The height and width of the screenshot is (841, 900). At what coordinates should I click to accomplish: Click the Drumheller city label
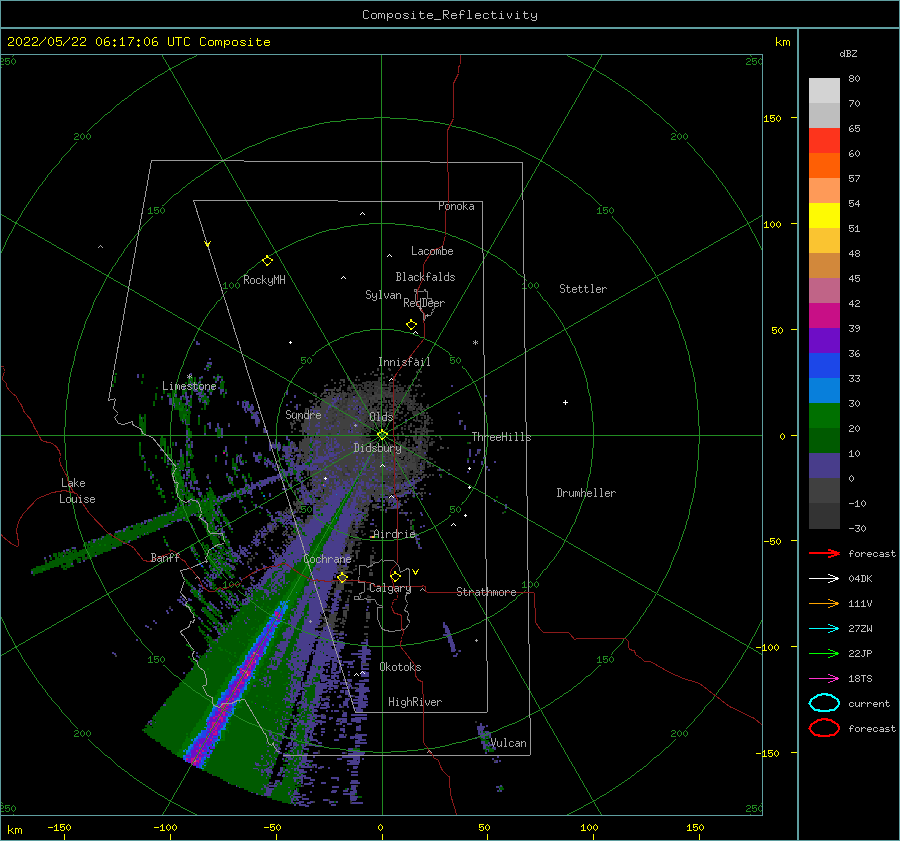pos(586,493)
